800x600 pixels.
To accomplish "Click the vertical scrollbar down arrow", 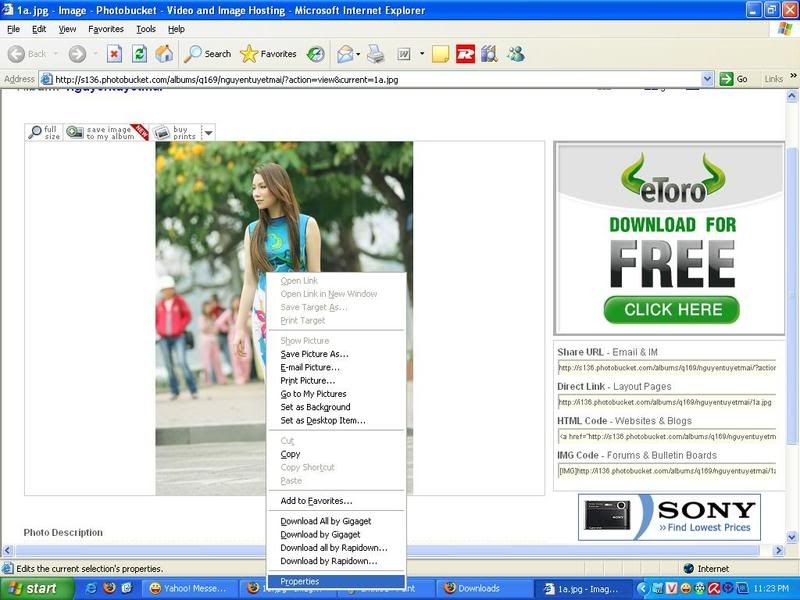I will point(792,537).
